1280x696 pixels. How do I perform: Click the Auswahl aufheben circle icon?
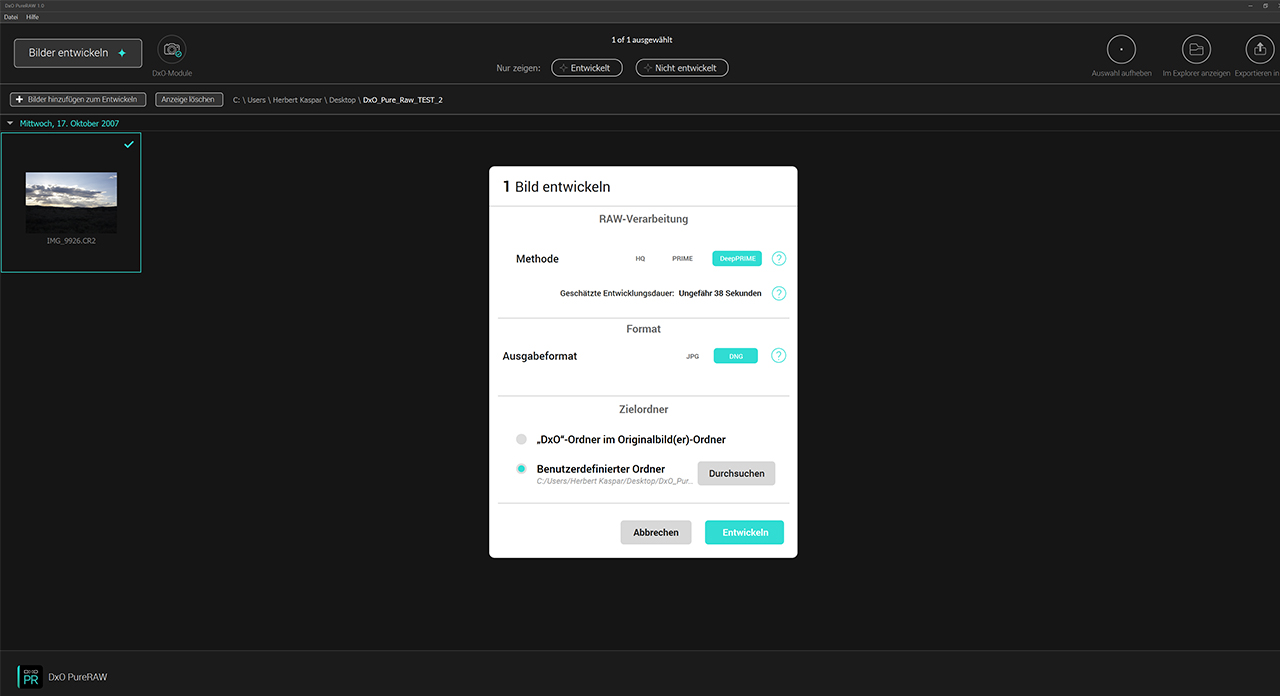point(1121,49)
